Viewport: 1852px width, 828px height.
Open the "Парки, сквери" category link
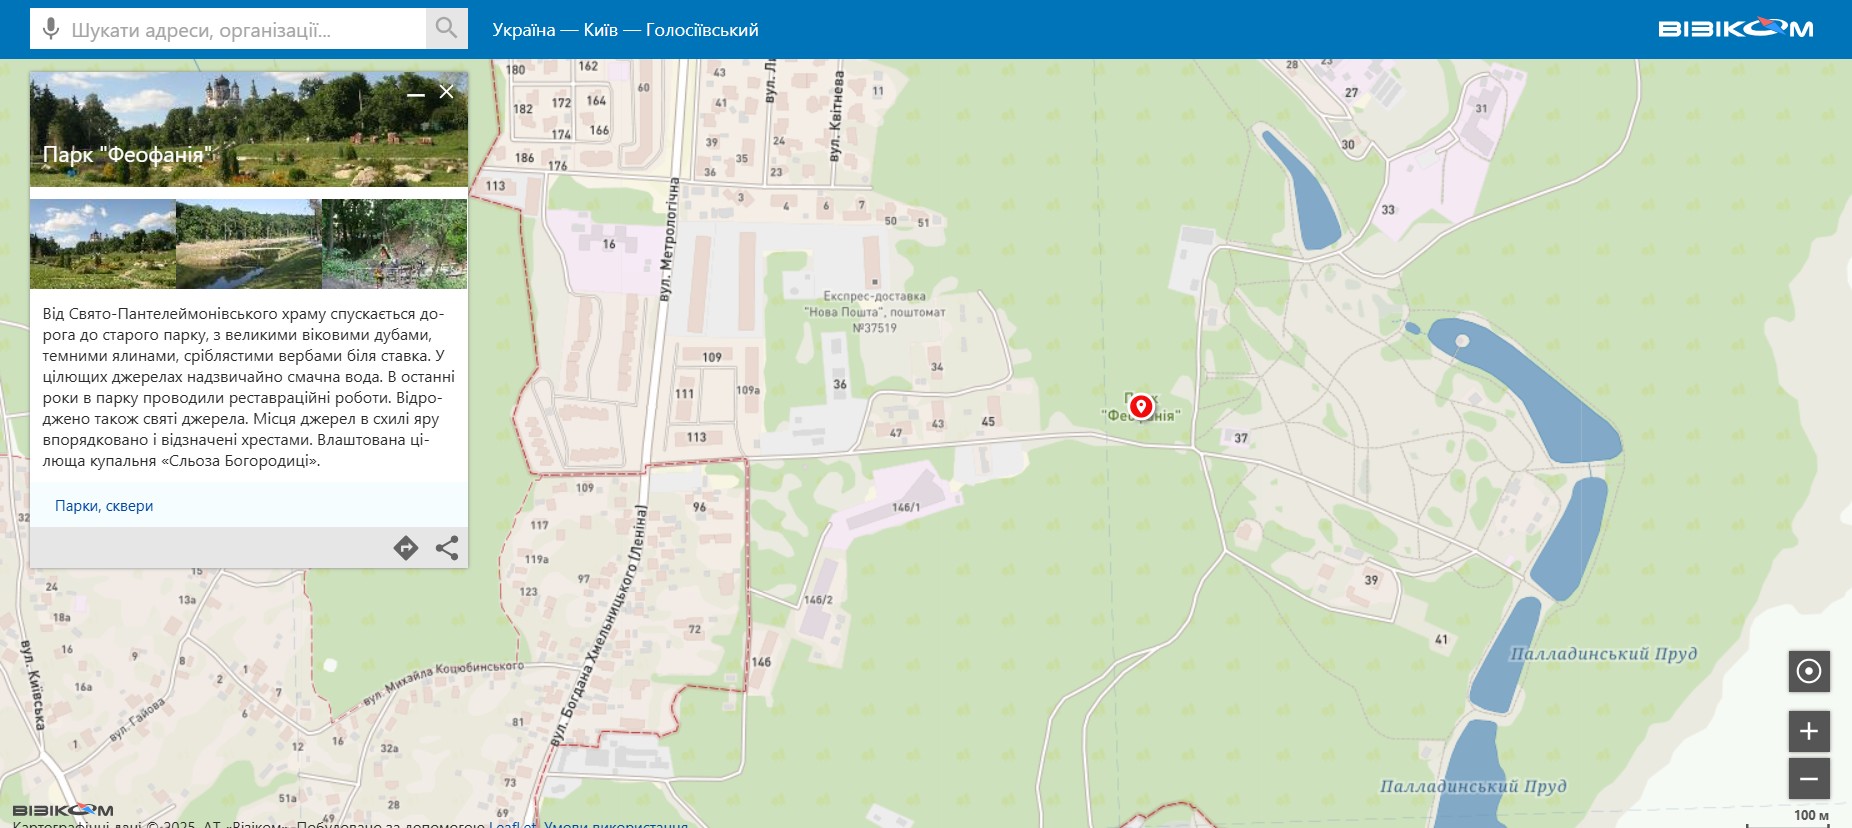[x=104, y=506]
